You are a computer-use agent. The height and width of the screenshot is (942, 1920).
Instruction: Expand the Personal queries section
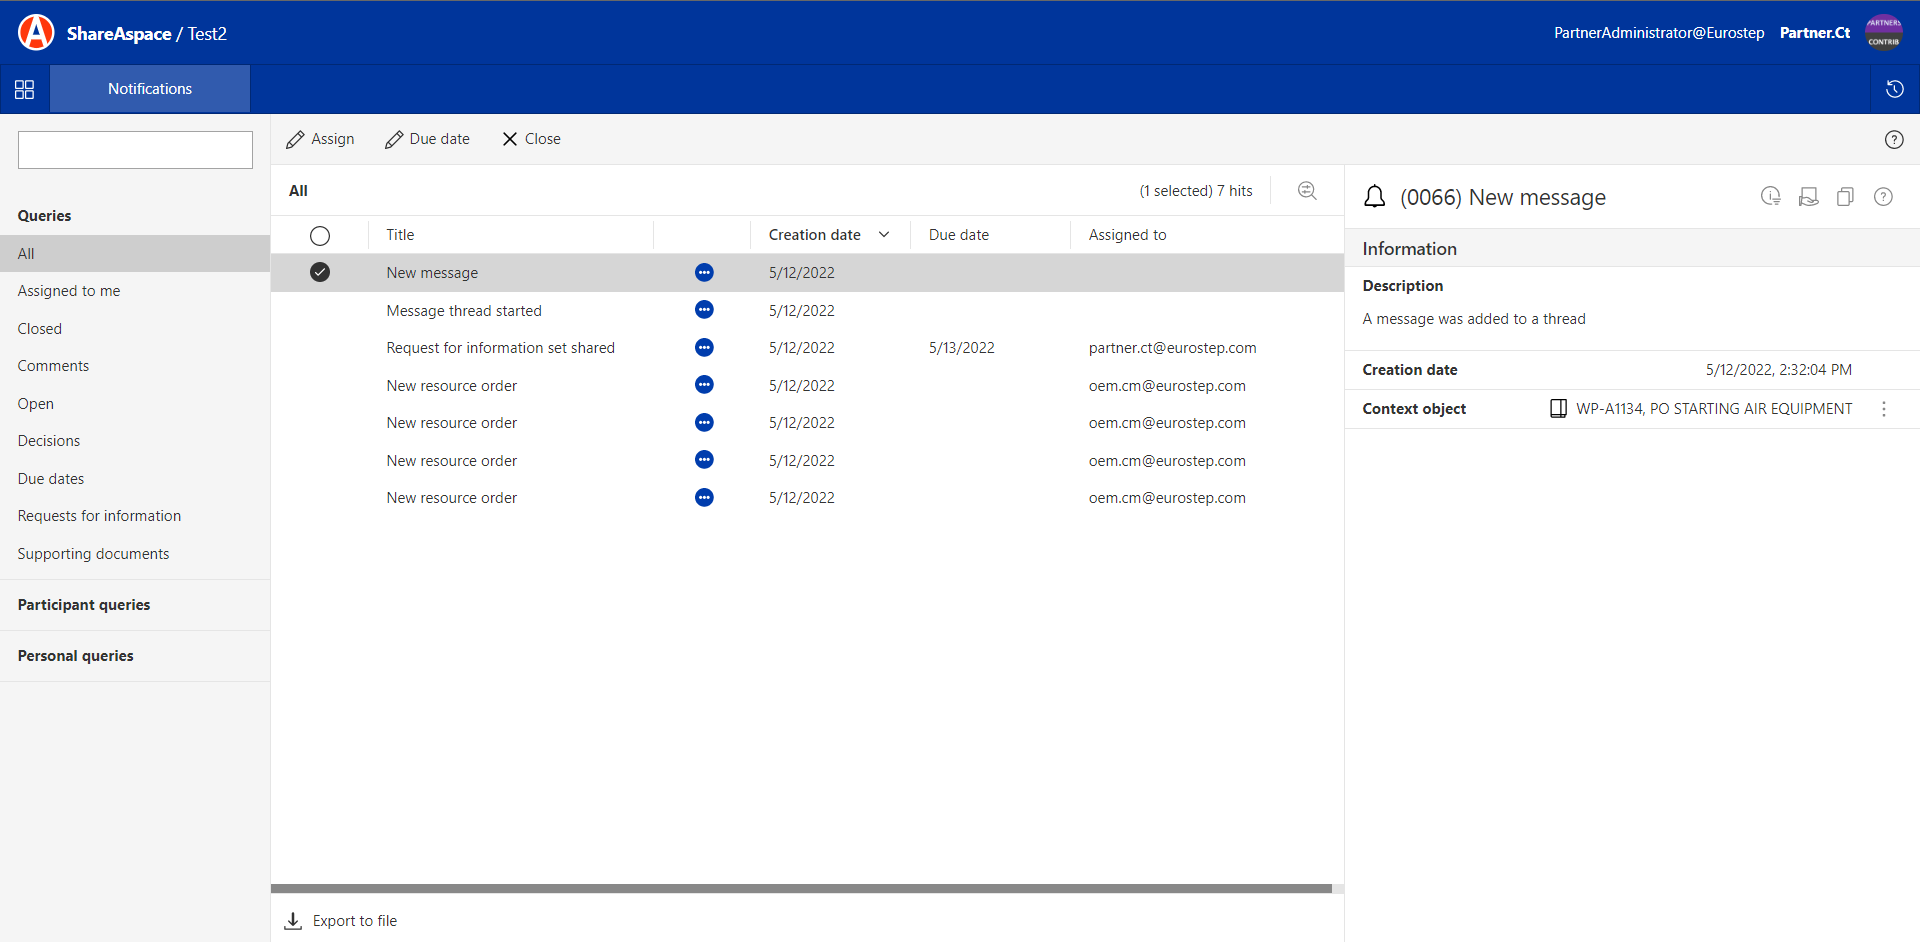76,656
